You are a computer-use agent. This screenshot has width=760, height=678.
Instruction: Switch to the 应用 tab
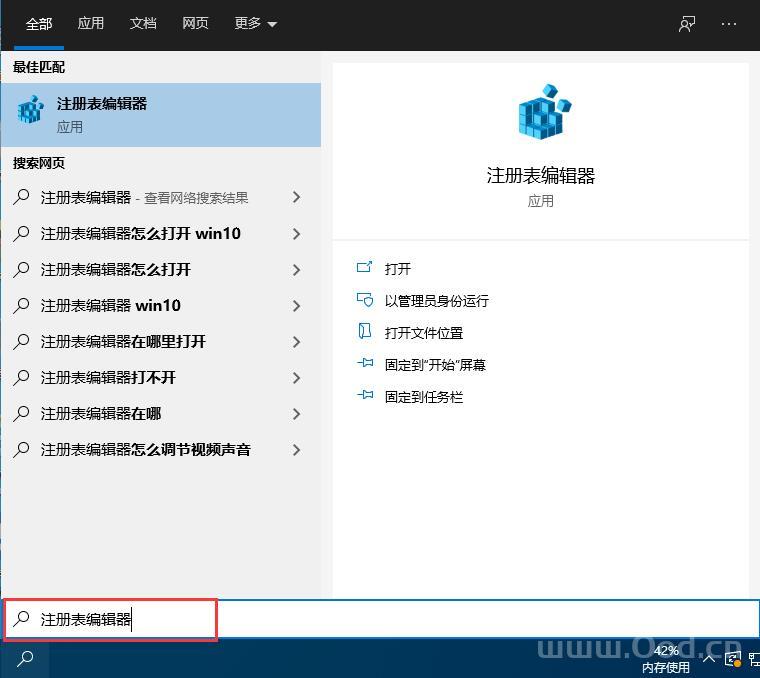coord(91,24)
